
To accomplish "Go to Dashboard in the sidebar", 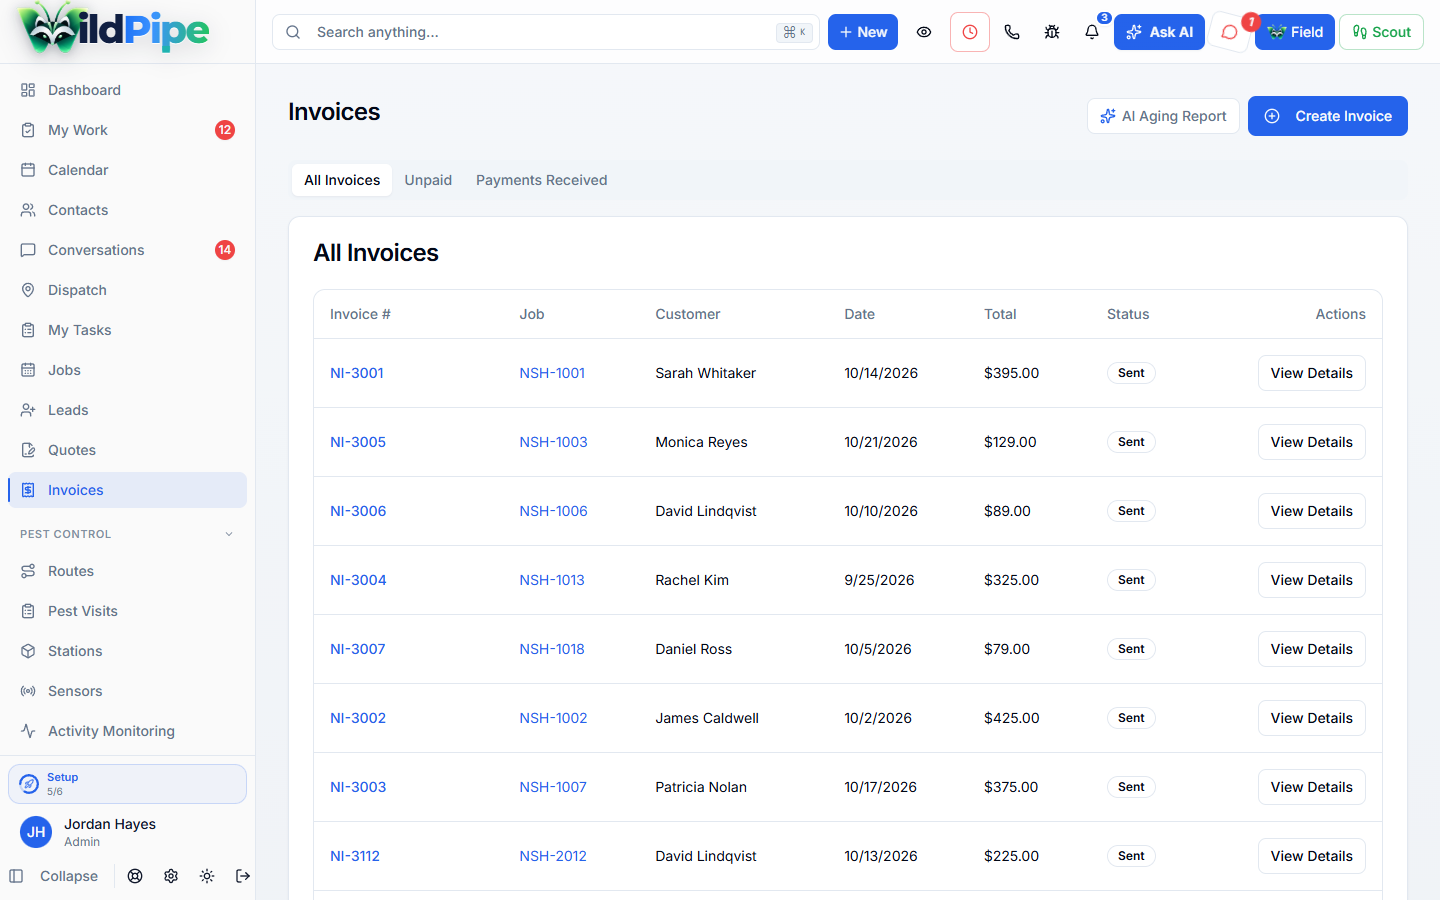I will click(x=127, y=90).
